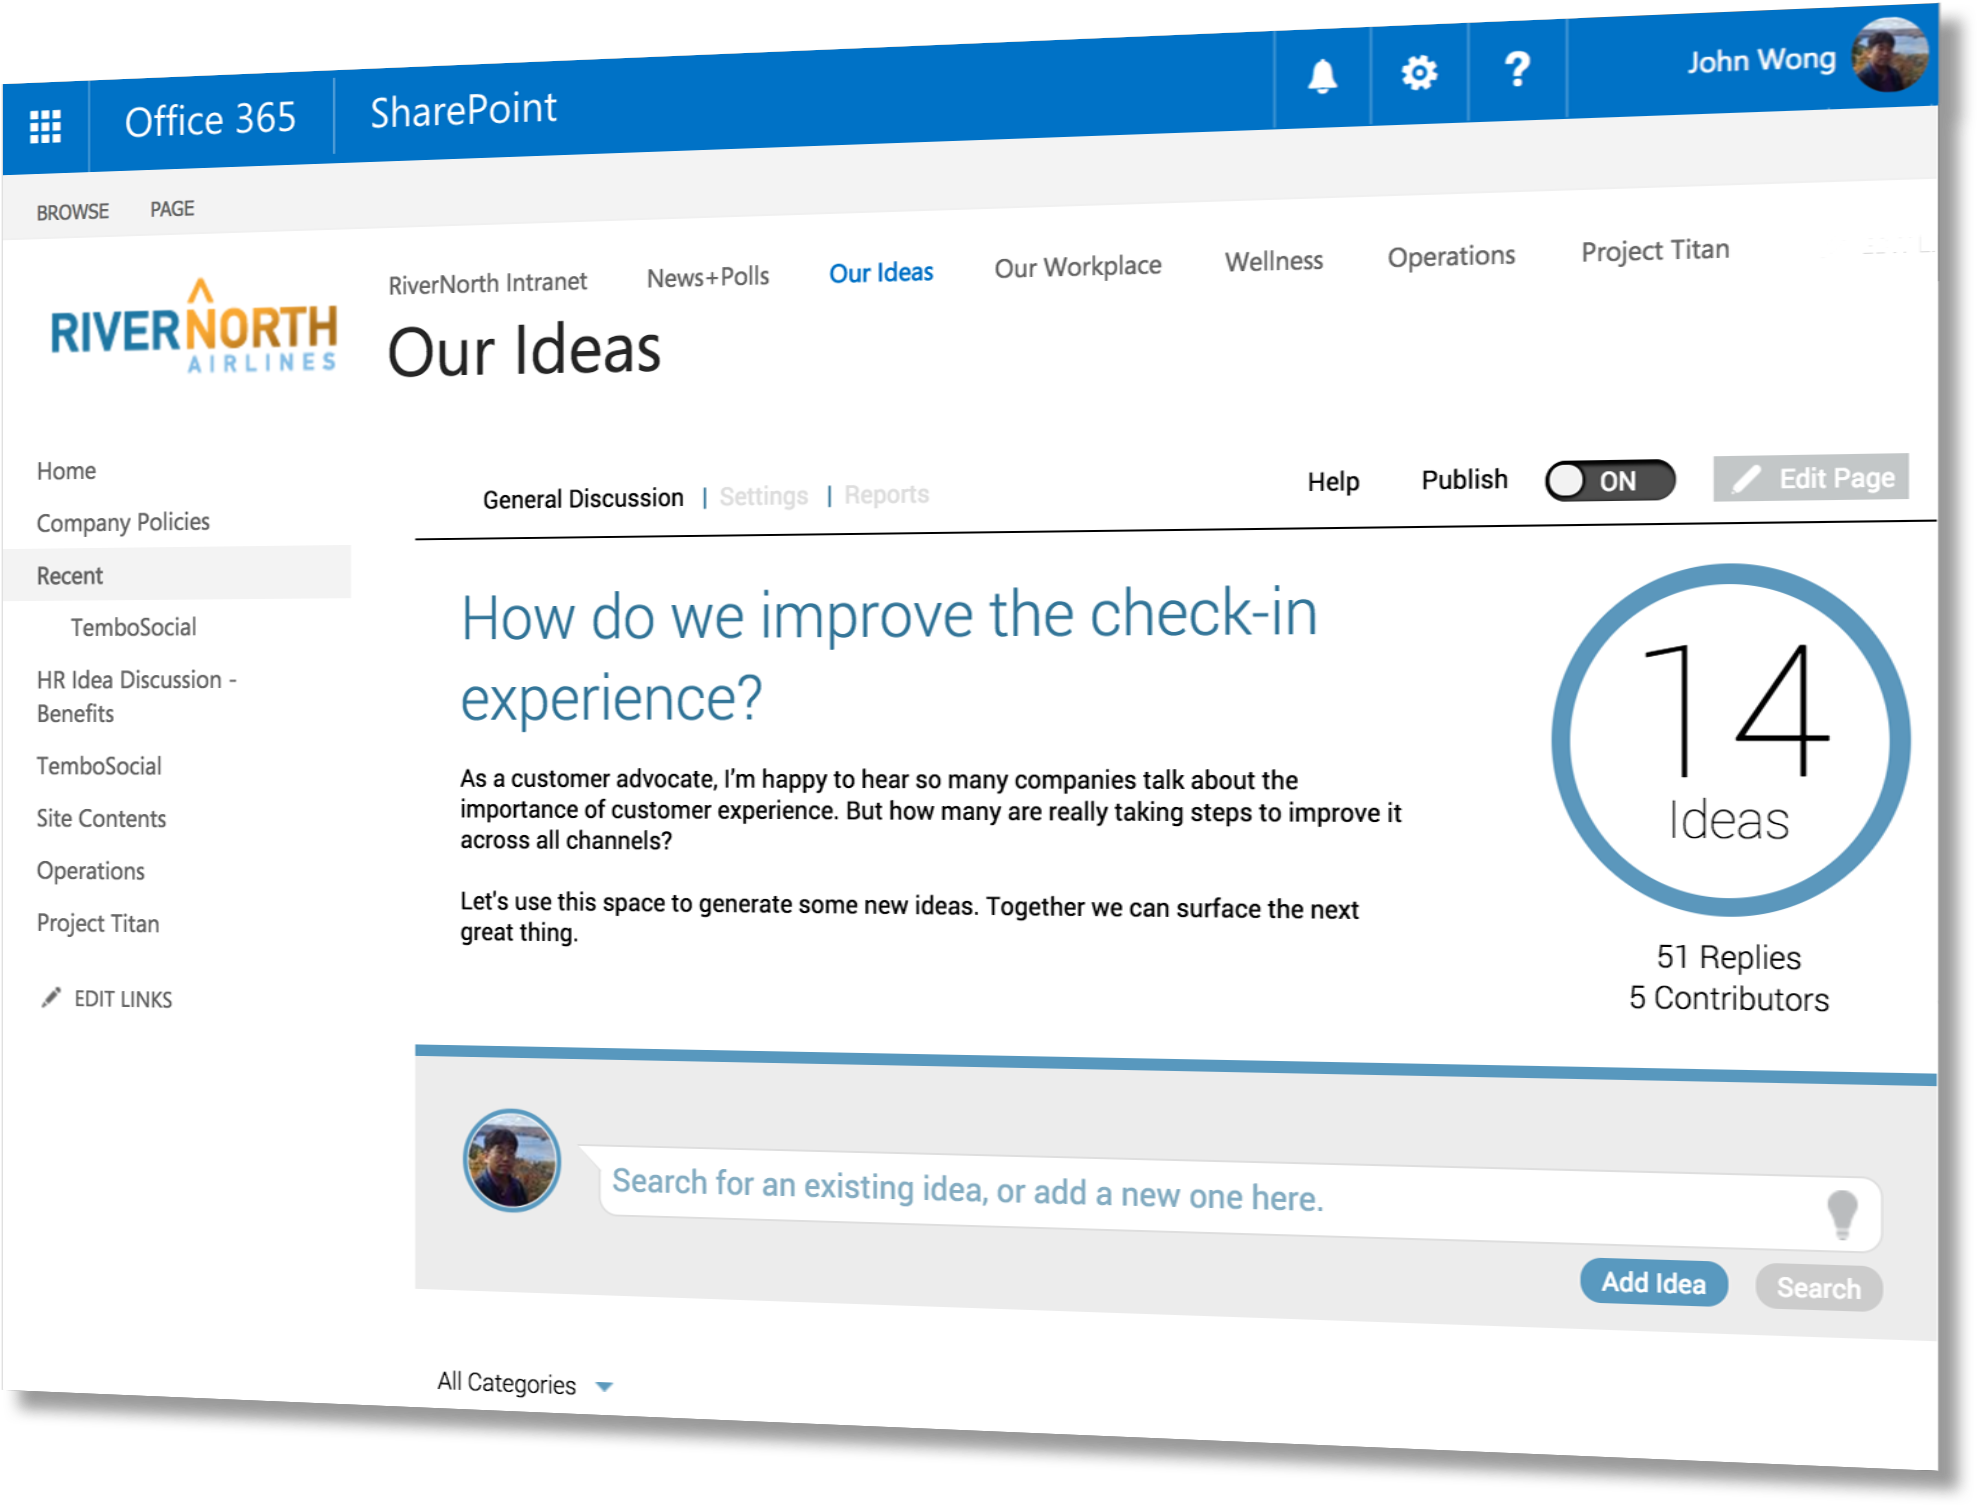
Task: Open the Settings tab next to General Discussion
Action: coord(763,495)
